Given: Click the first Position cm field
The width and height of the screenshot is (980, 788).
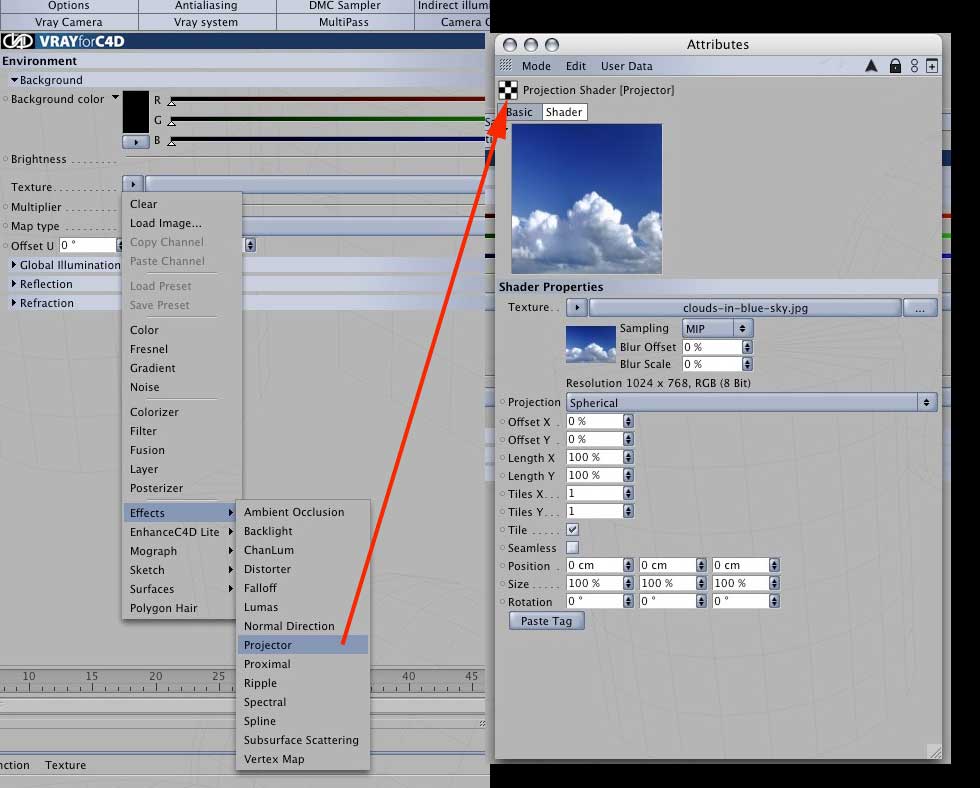Looking at the screenshot, I should pos(594,565).
